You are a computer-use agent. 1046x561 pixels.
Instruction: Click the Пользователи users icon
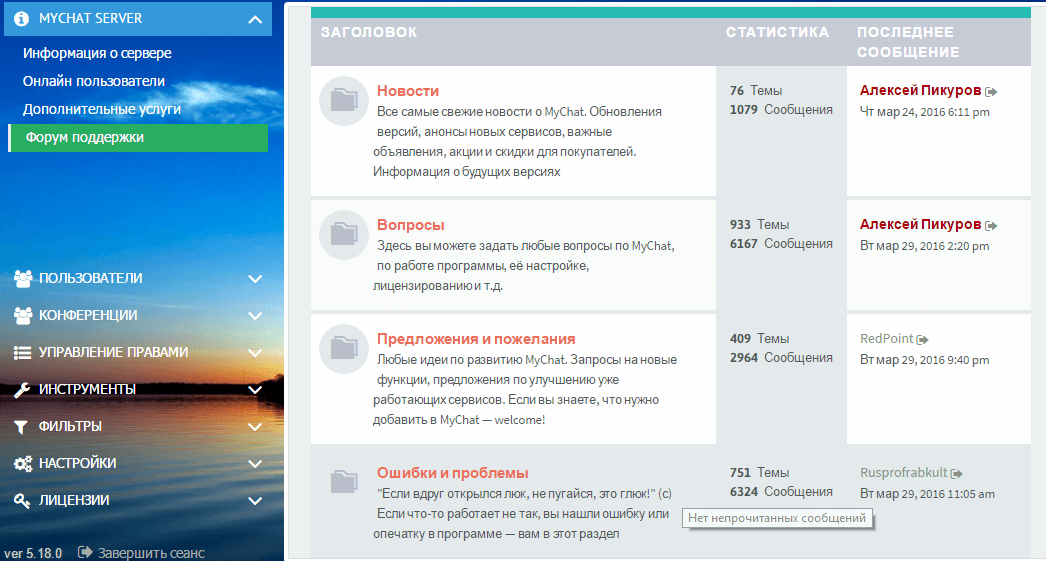(23, 279)
